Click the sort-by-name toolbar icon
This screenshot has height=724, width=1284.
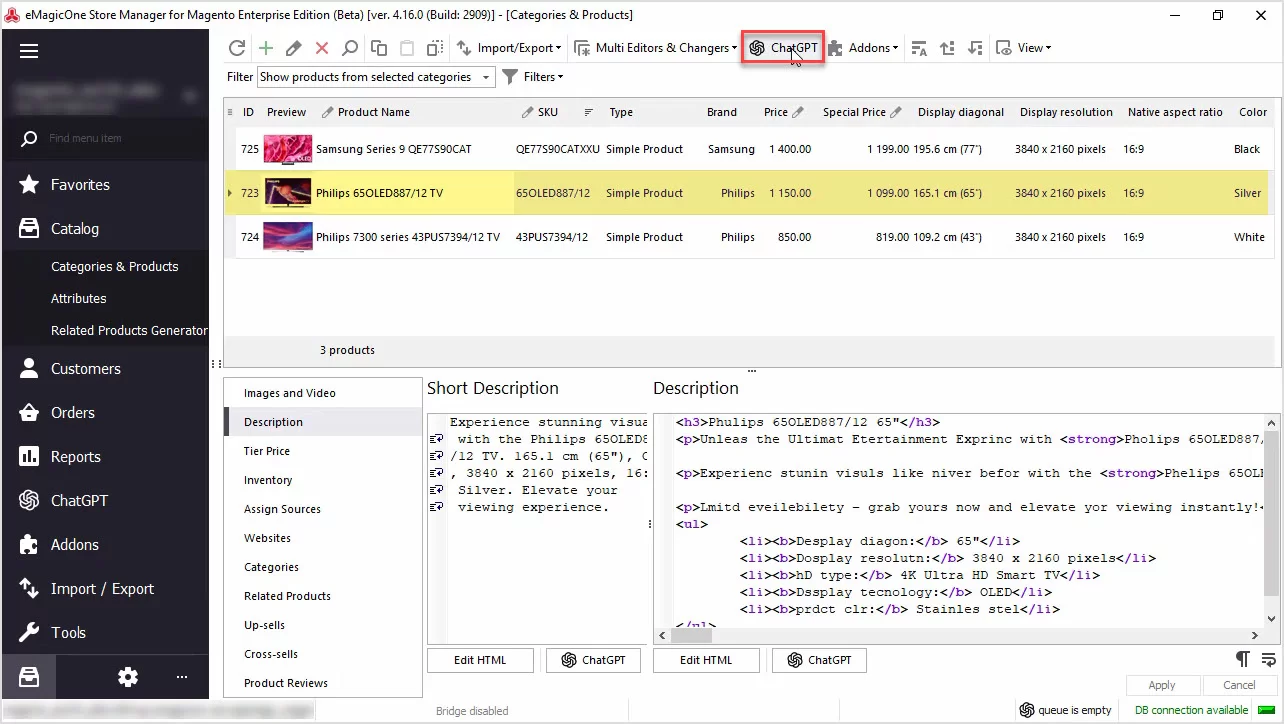coord(919,48)
